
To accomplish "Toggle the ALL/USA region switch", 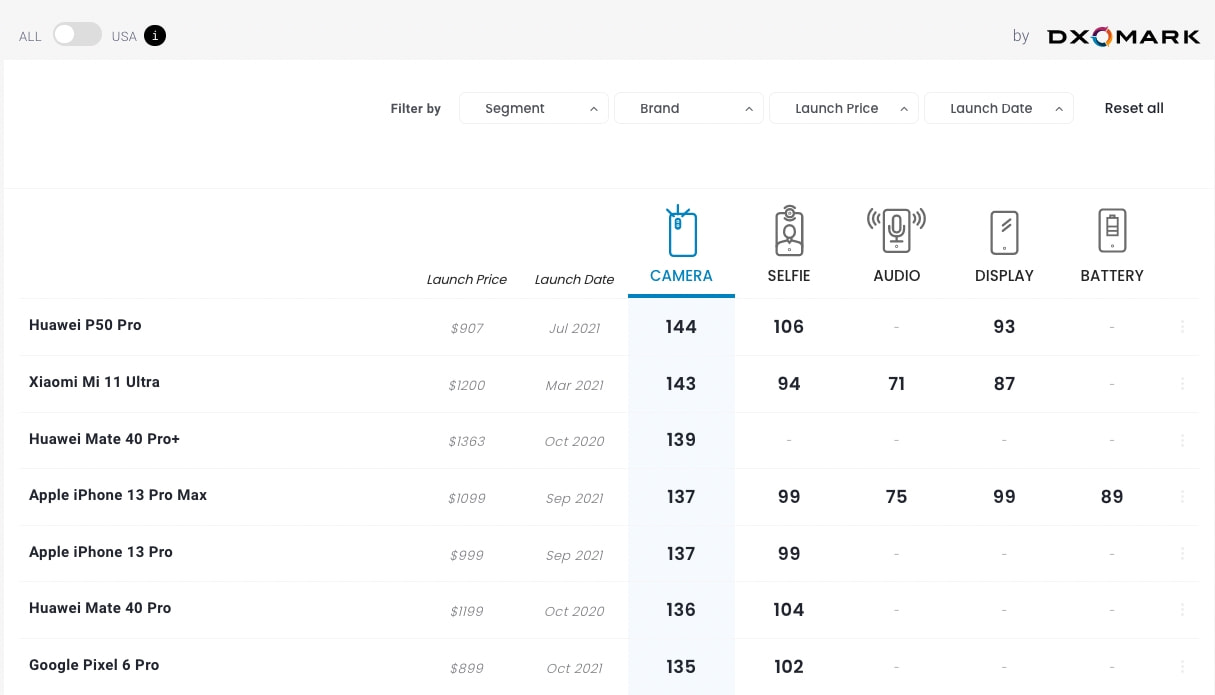I will 77,35.
